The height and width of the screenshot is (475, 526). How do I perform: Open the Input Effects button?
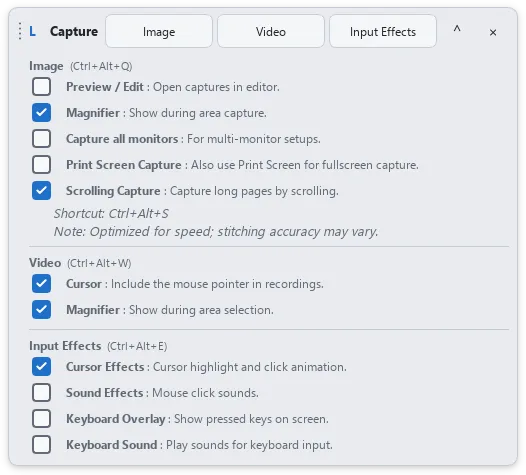(383, 31)
